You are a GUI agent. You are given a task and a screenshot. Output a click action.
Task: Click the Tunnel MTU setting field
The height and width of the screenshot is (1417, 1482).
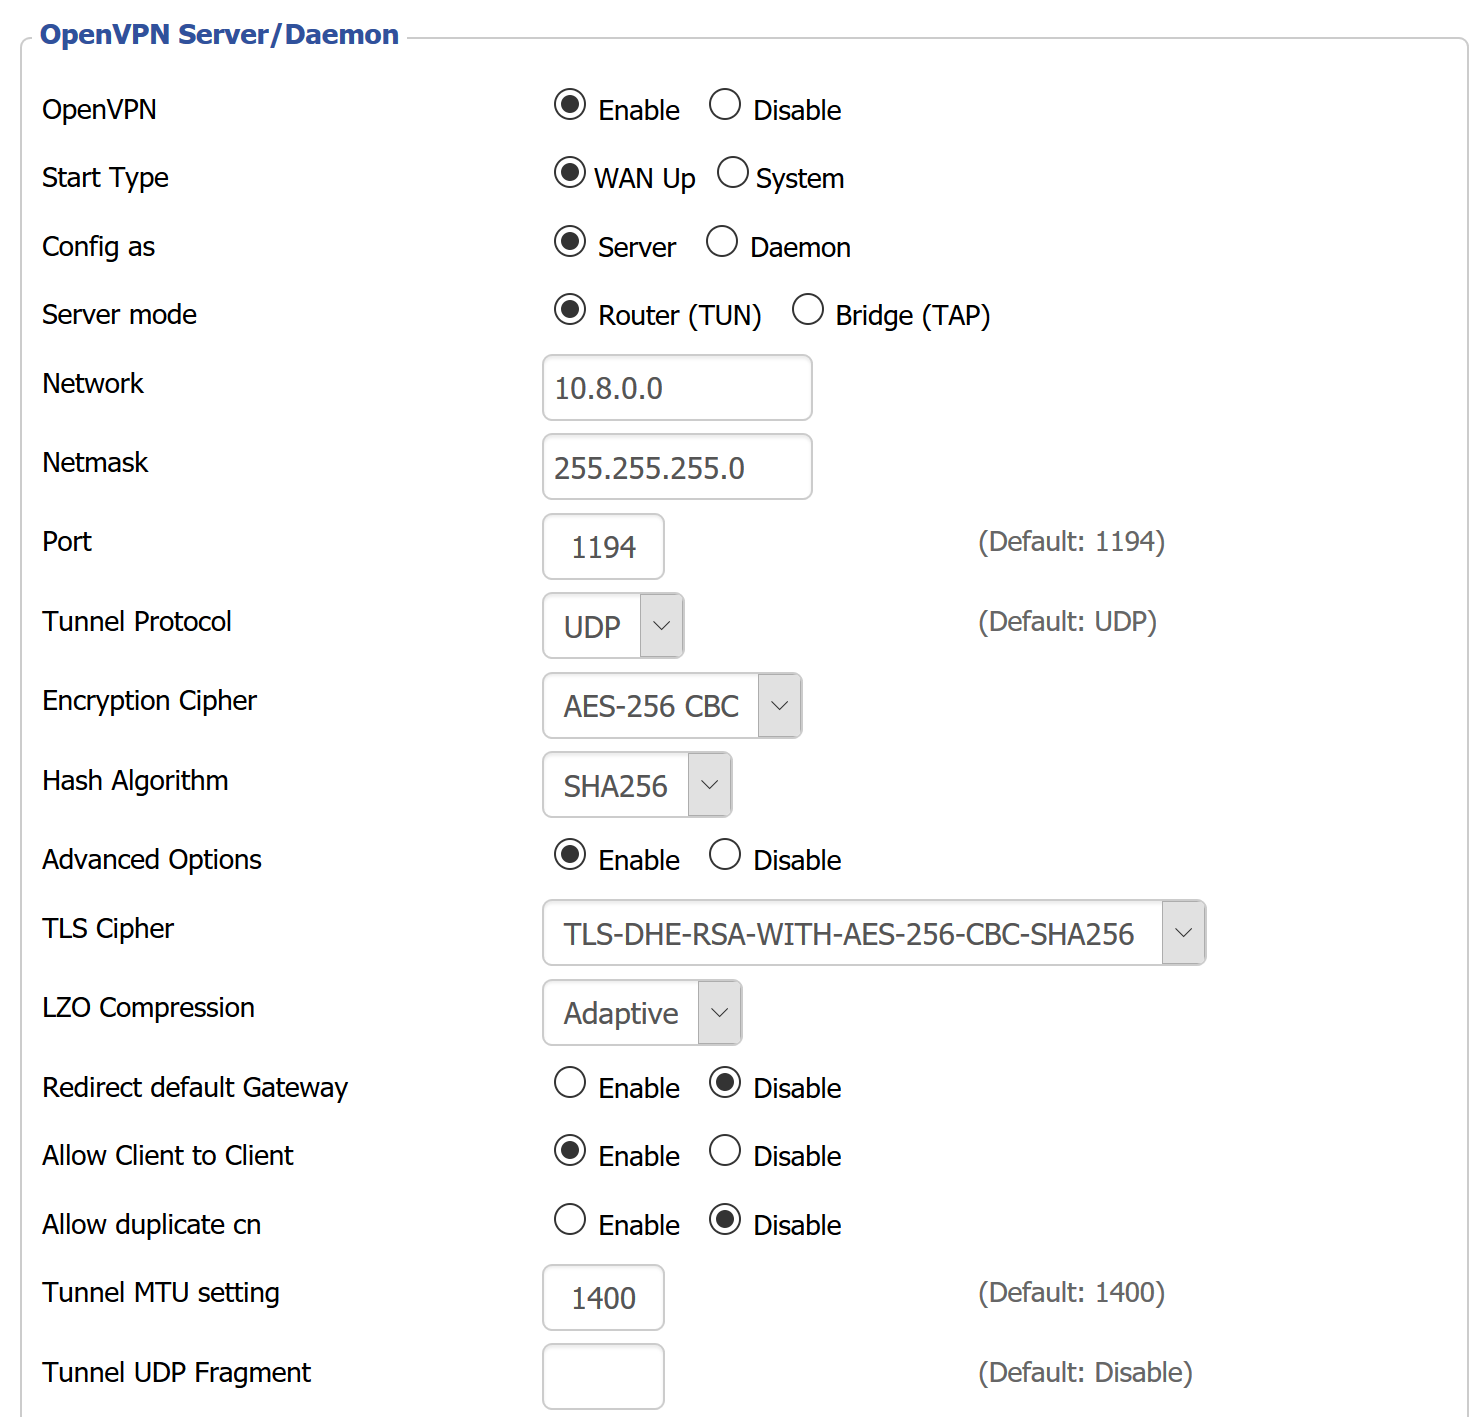click(x=603, y=1298)
